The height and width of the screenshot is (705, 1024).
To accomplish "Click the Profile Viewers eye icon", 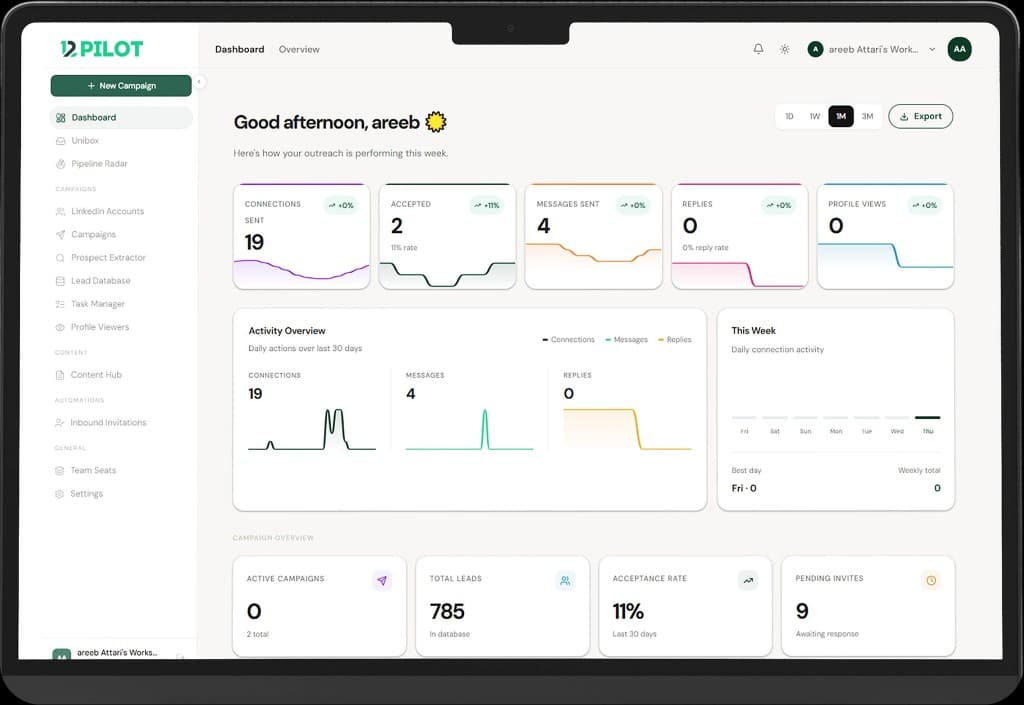I will pos(60,327).
